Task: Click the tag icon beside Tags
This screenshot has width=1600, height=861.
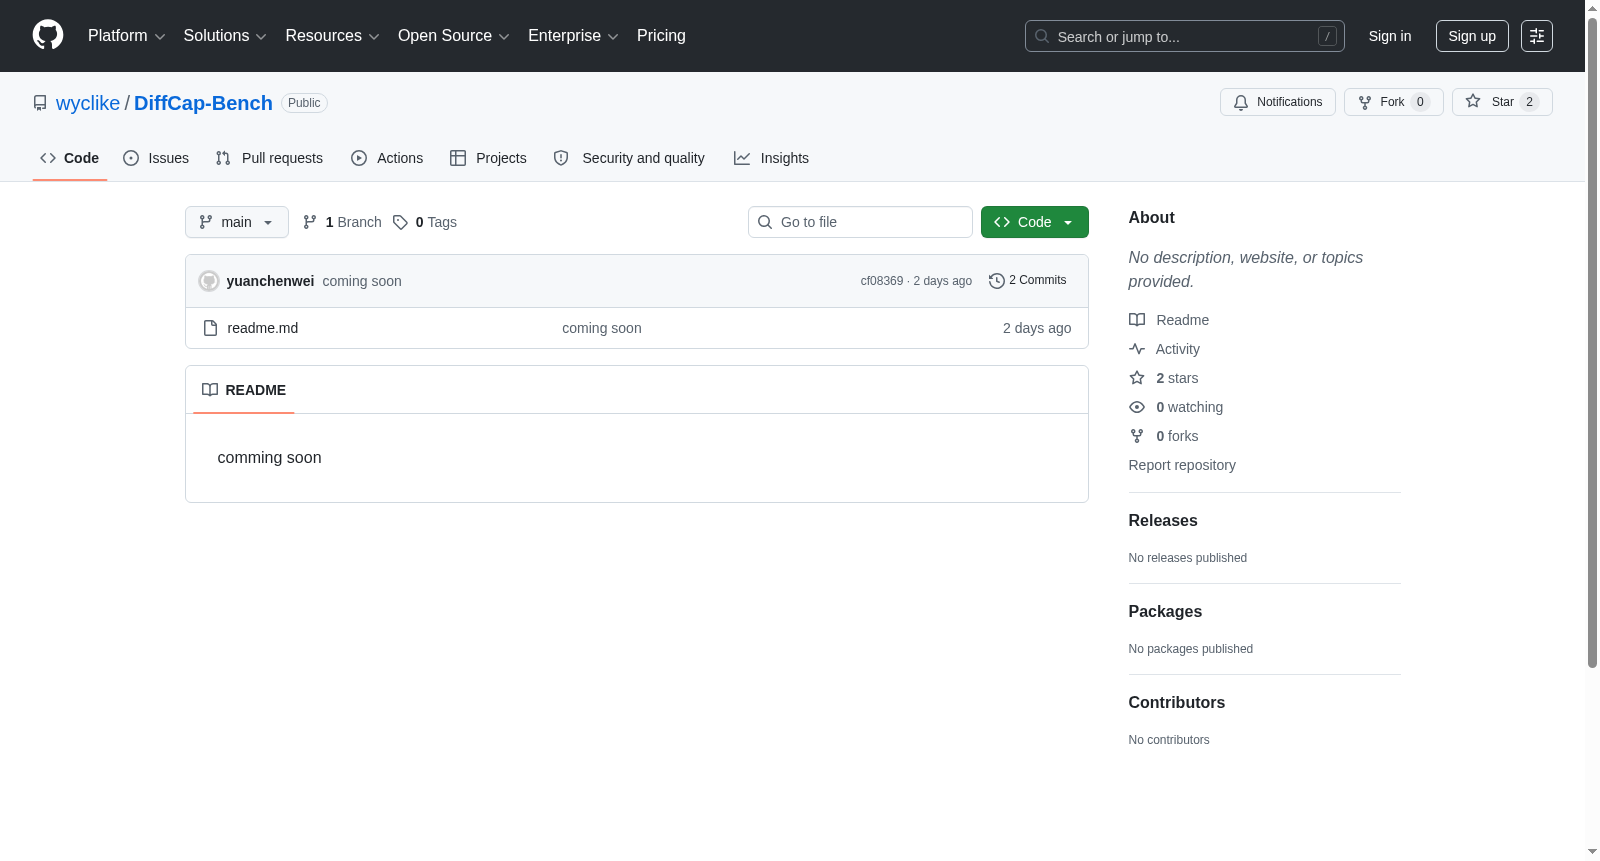Action: click(x=400, y=222)
